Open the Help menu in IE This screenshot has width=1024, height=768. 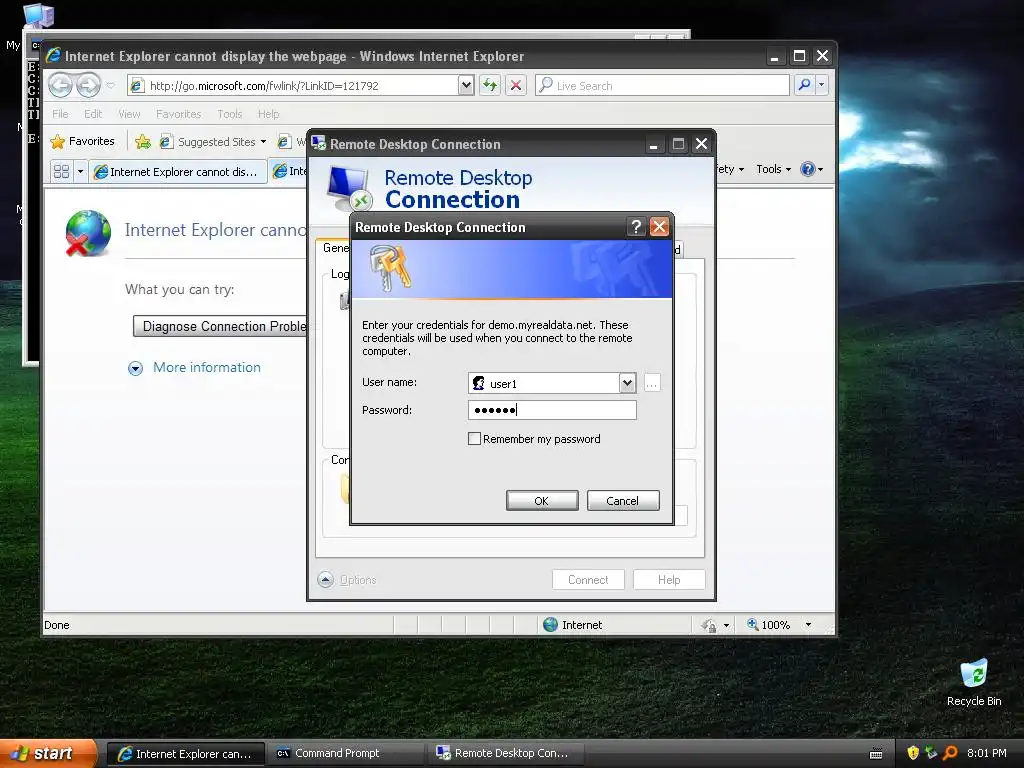pyautogui.click(x=268, y=114)
